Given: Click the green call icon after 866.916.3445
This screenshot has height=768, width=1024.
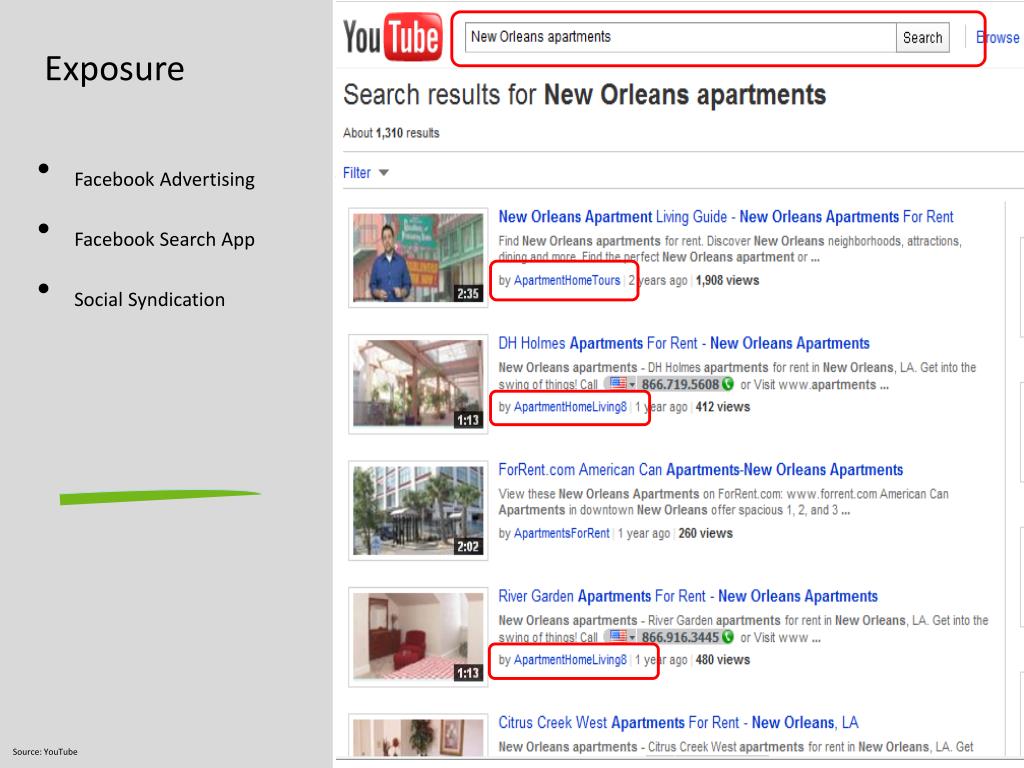Looking at the screenshot, I should point(728,637).
